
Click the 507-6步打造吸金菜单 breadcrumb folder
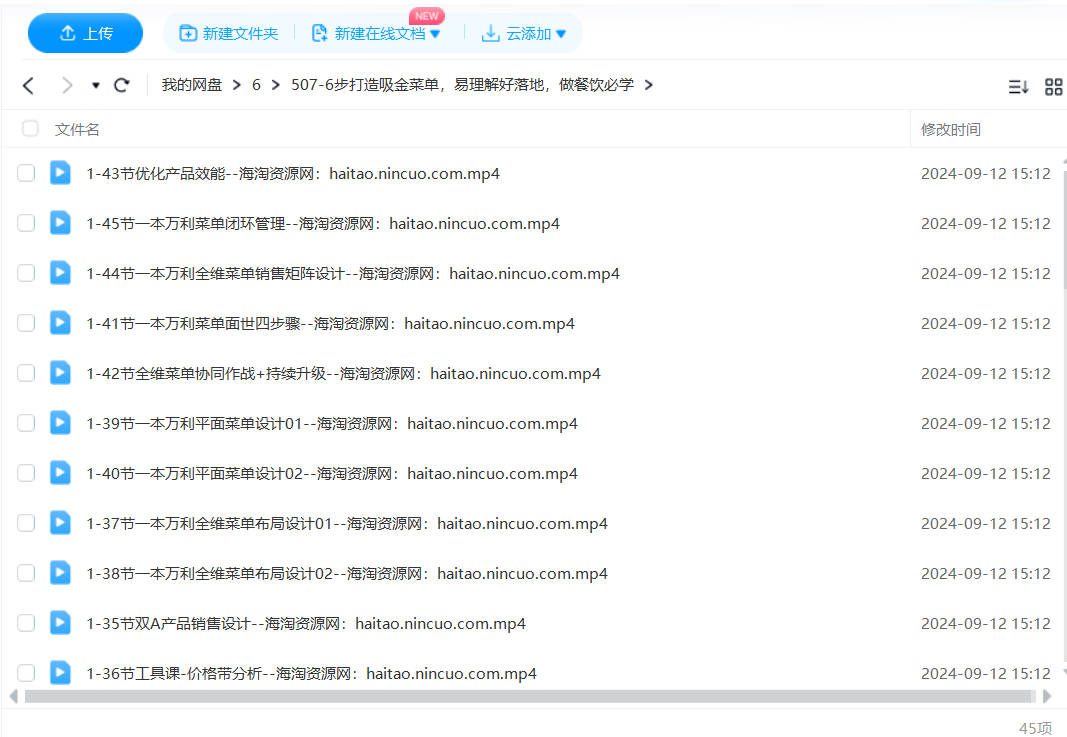[x=462, y=84]
